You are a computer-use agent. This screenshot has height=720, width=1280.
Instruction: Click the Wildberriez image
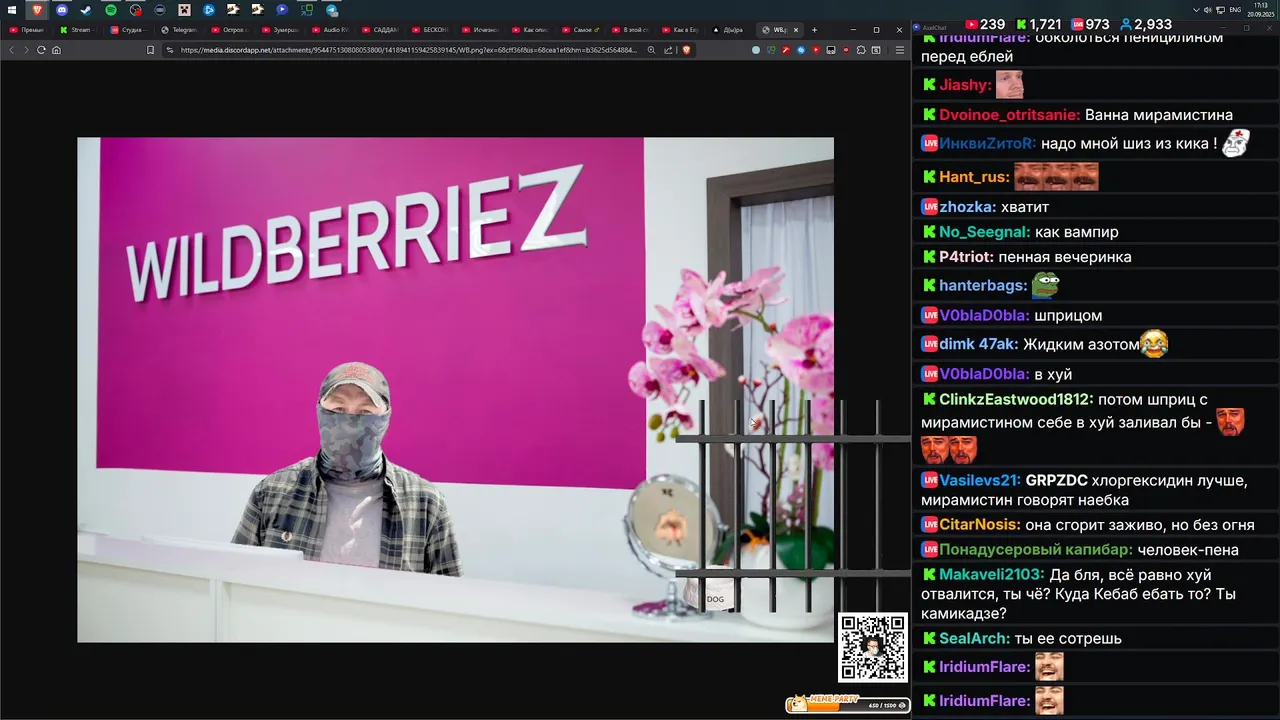(455, 389)
